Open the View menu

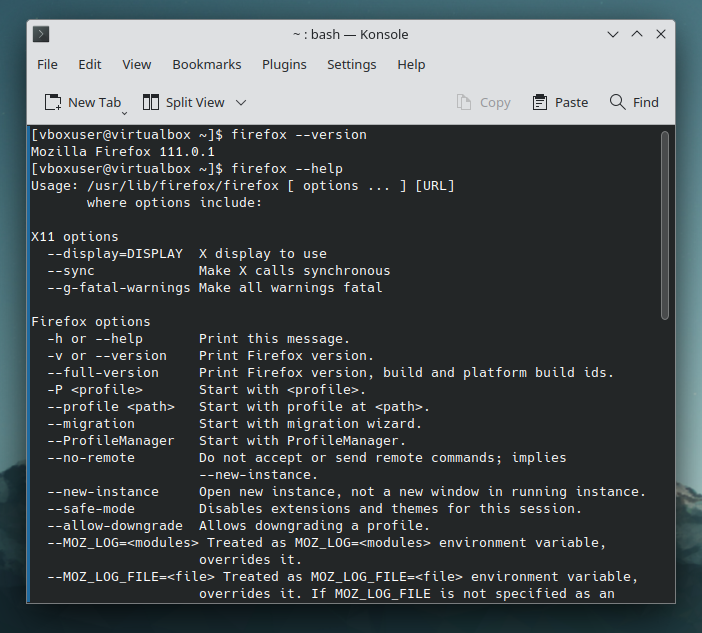click(x=137, y=64)
